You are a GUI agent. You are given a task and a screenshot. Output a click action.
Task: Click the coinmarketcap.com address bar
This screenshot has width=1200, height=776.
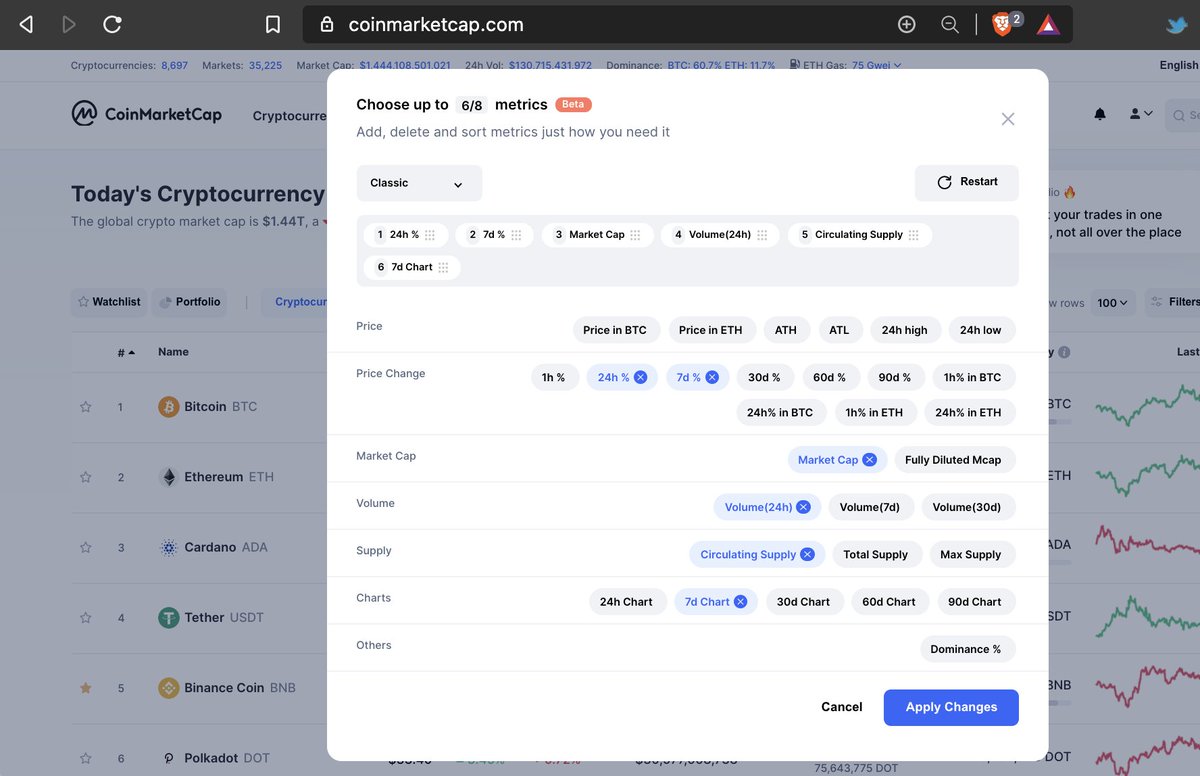pyautogui.click(x=687, y=24)
